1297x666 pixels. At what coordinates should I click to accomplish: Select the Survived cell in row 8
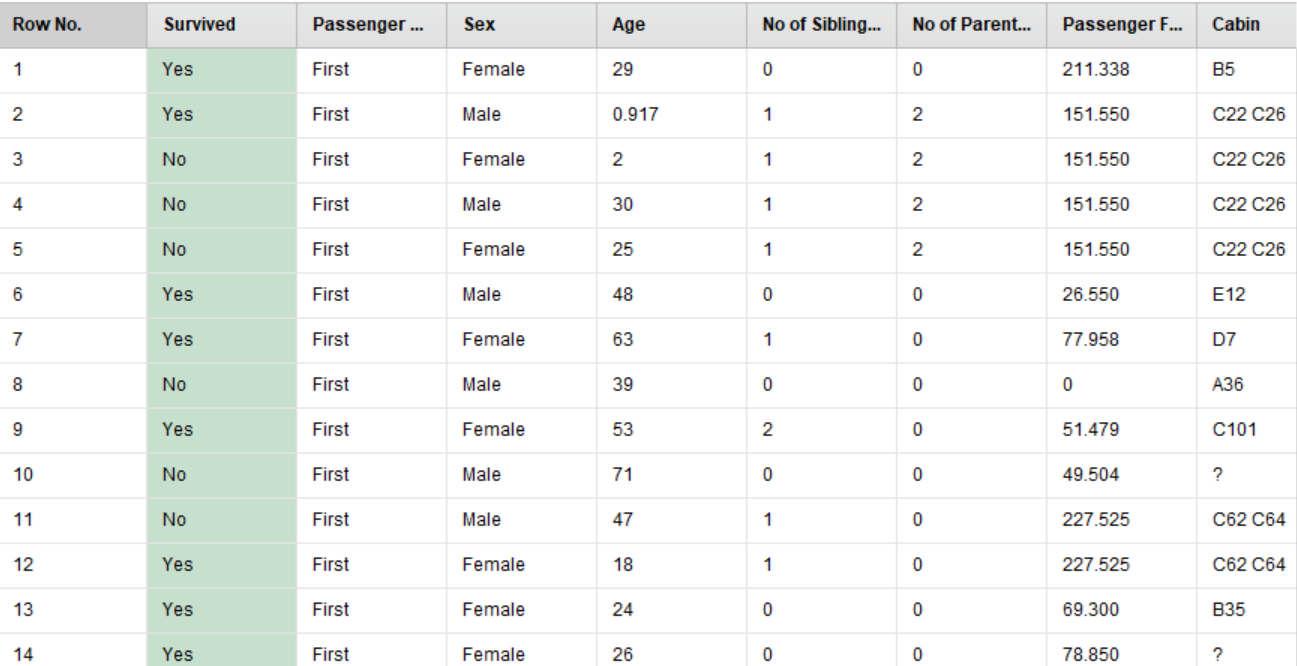coord(222,385)
